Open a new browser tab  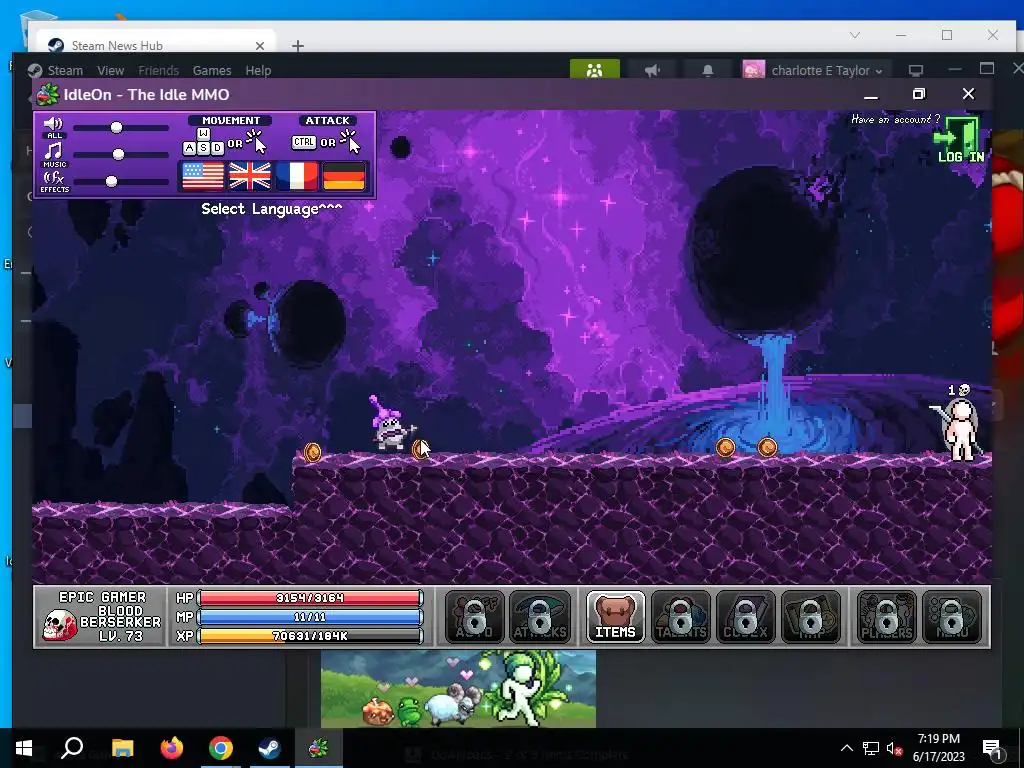pos(298,46)
